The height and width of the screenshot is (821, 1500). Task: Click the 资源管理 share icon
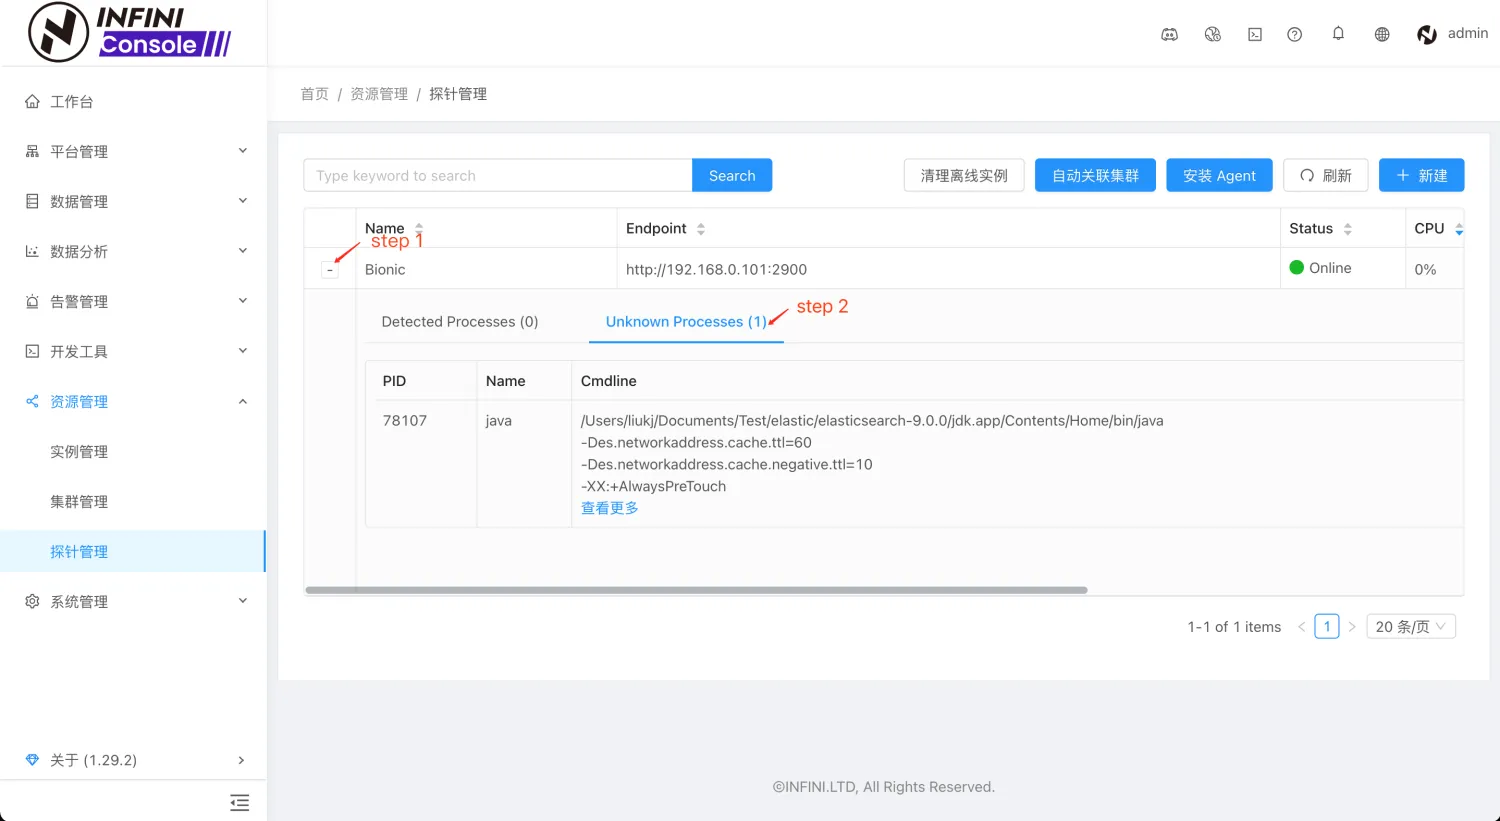click(32, 401)
